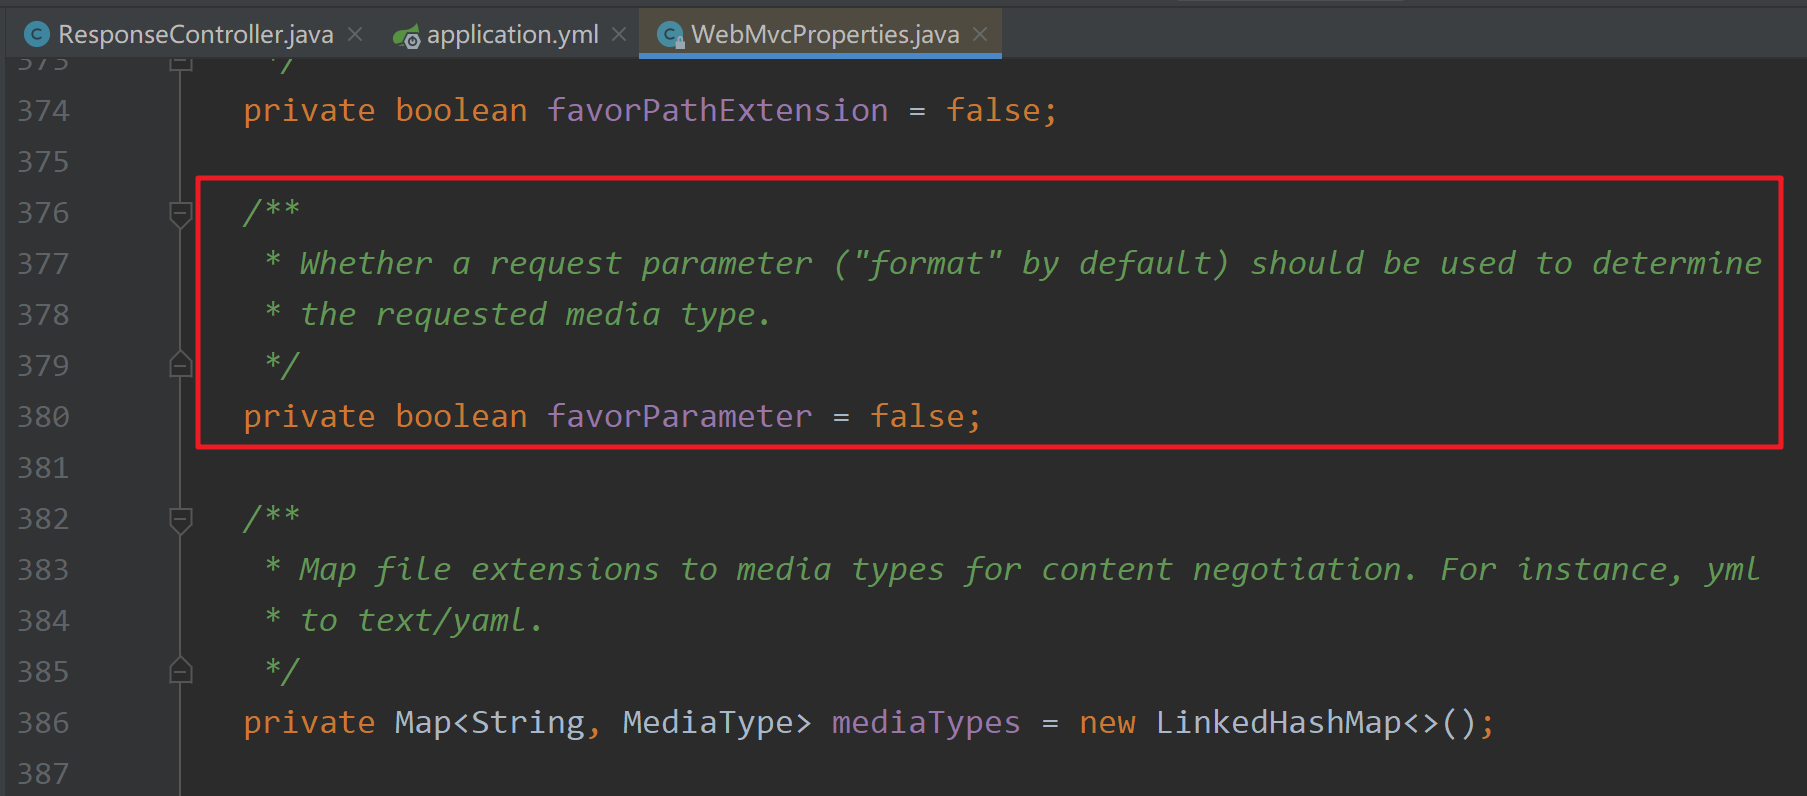Place cursor on the favorParameter field name
The width and height of the screenshot is (1807, 796).
679,417
